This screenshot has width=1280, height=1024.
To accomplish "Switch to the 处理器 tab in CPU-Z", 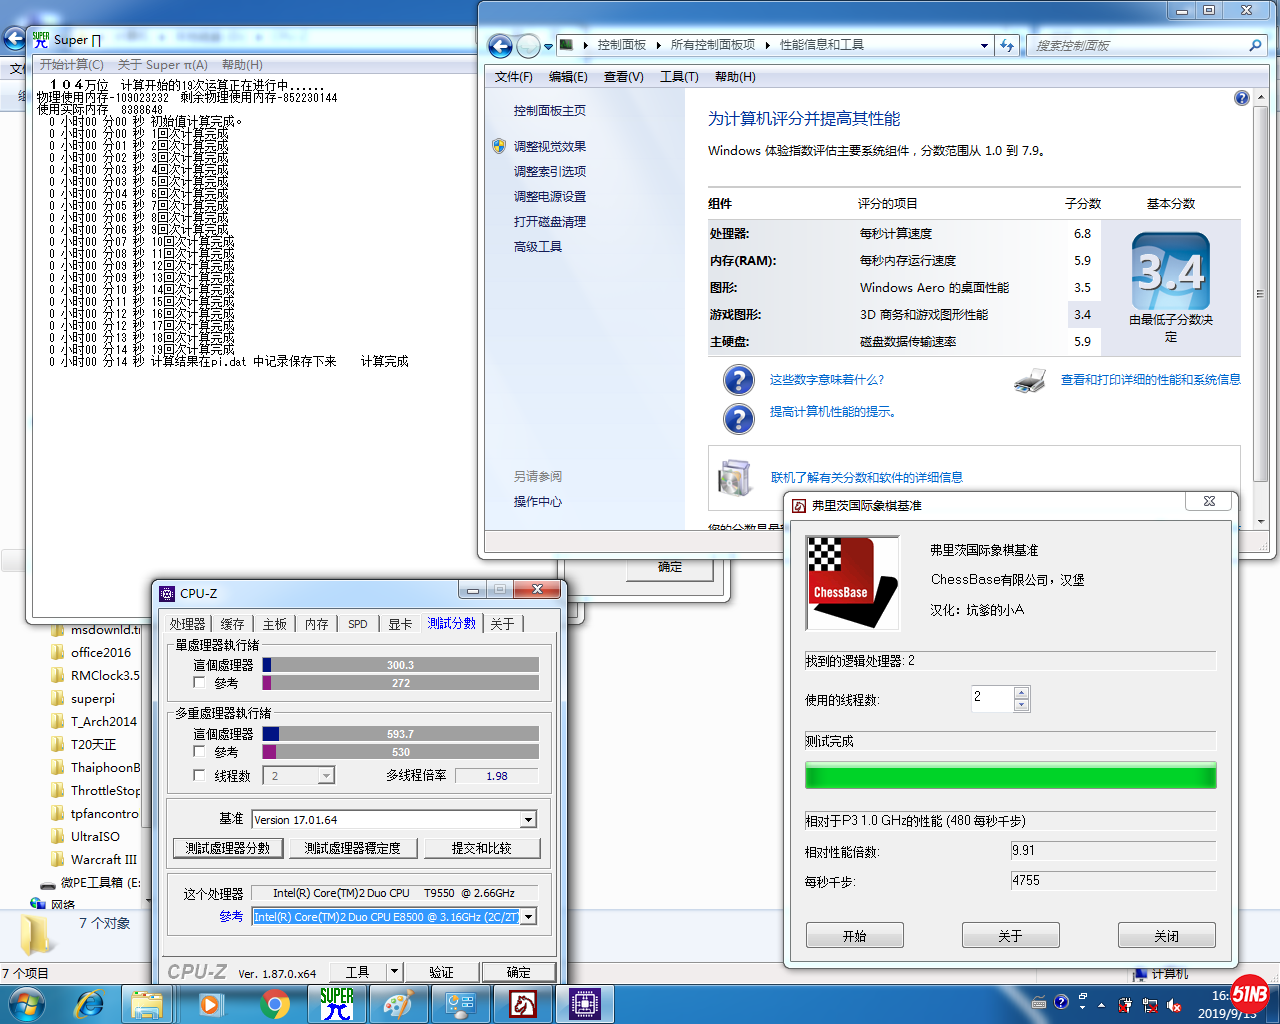I will (187, 624).
